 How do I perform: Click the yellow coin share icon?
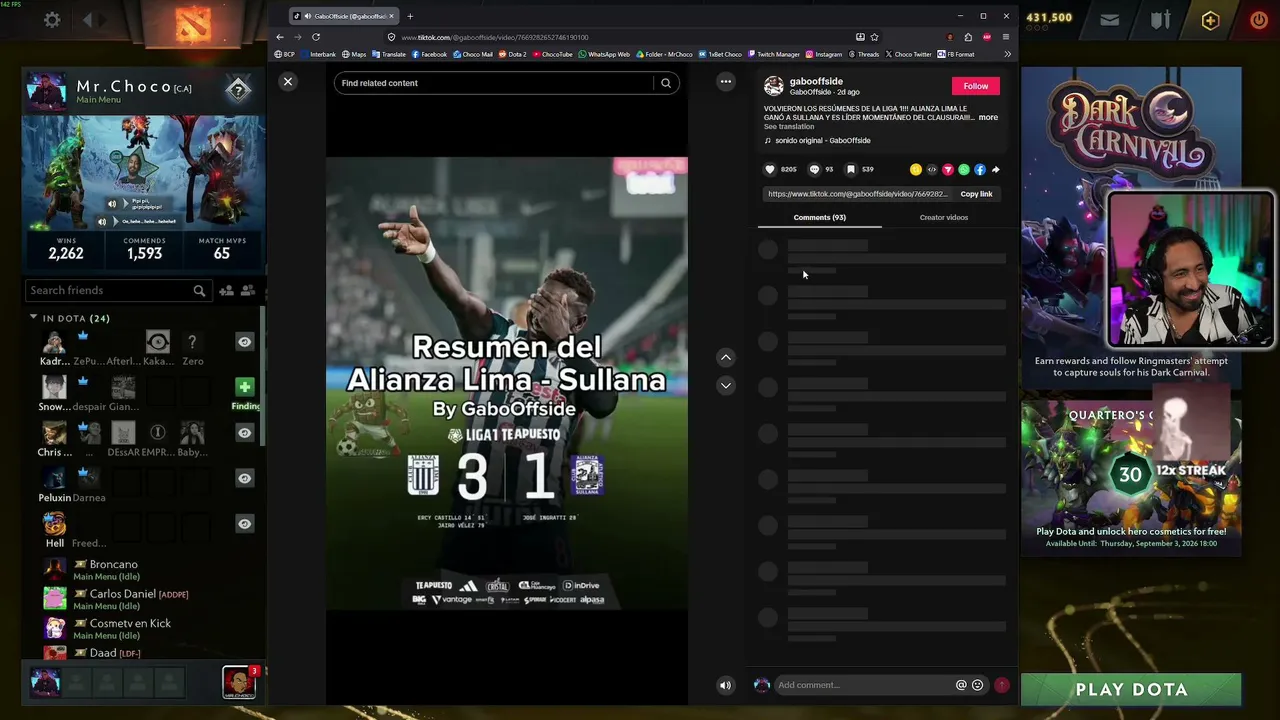[x=915, y=170]
